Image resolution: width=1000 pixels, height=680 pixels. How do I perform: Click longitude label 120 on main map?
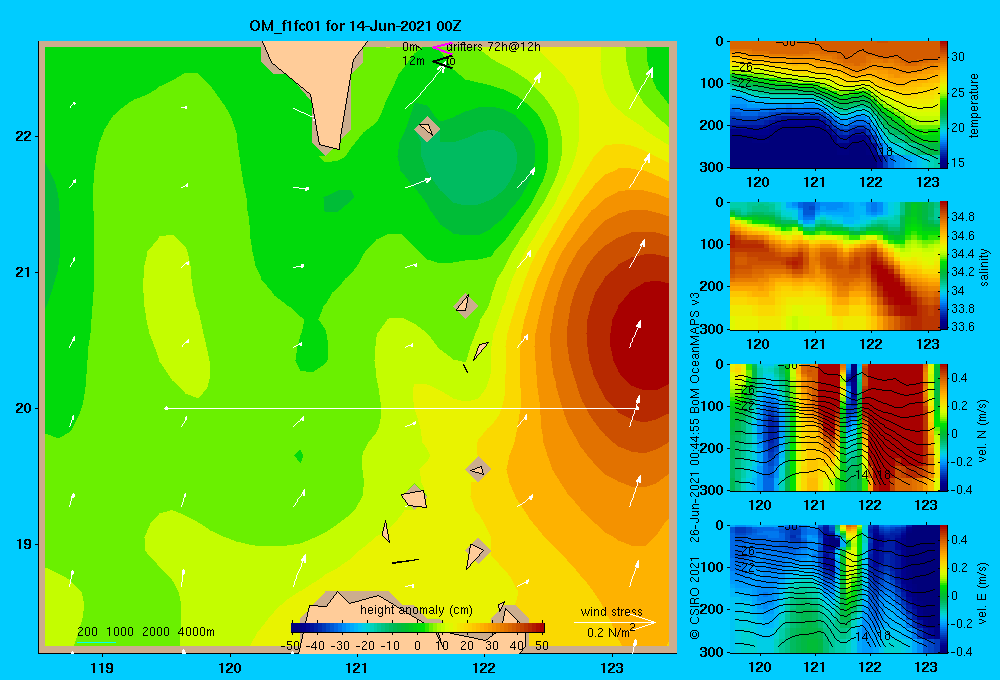pos(230,668)
